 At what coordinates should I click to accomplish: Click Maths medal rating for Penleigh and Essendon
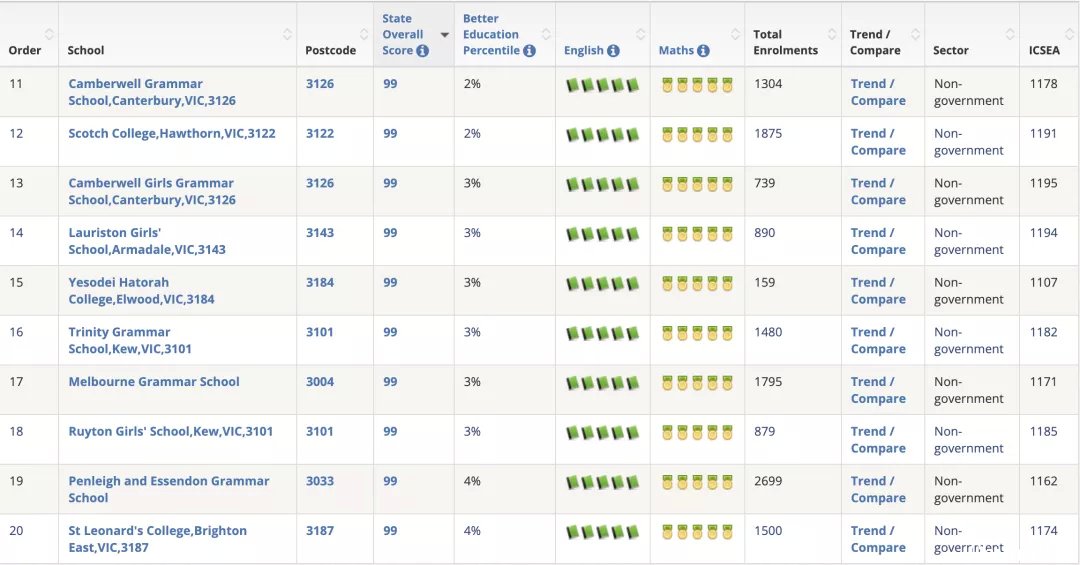click(x=697, y=482)
